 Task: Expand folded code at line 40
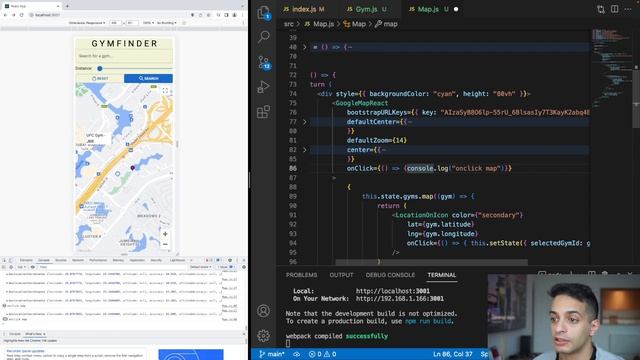(x=304, y=47)
